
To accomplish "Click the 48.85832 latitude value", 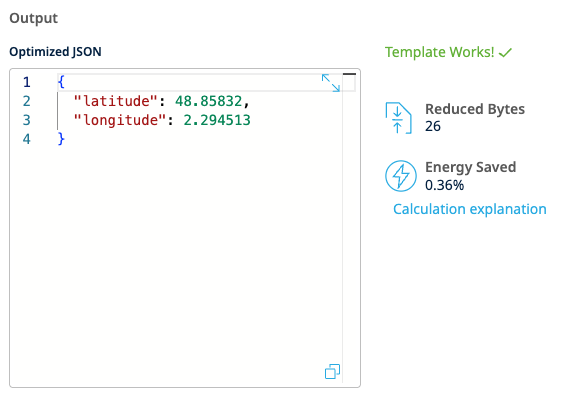I will click(x=209, y=101).
